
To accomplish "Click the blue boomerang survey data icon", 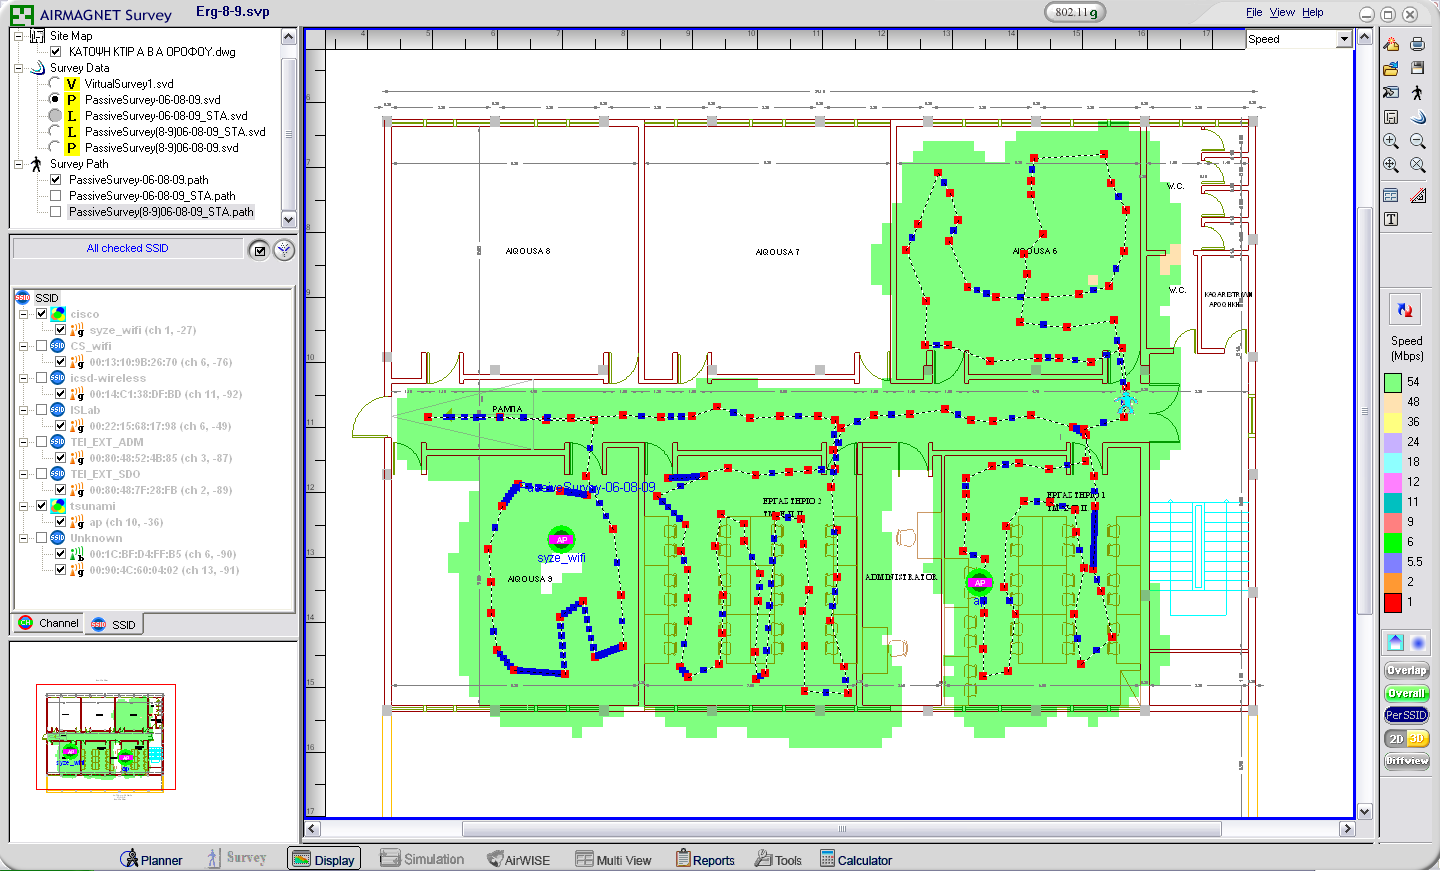I will pos(1417,117).
